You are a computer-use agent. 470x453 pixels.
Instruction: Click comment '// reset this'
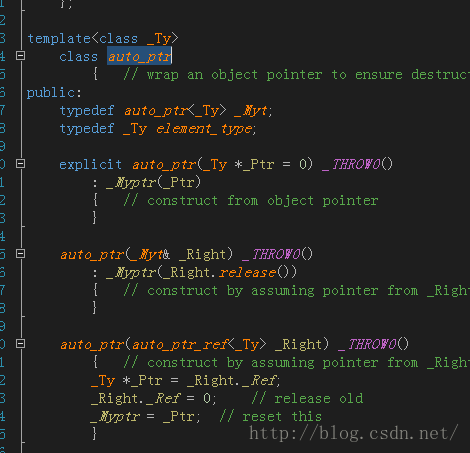coord(271,416)
